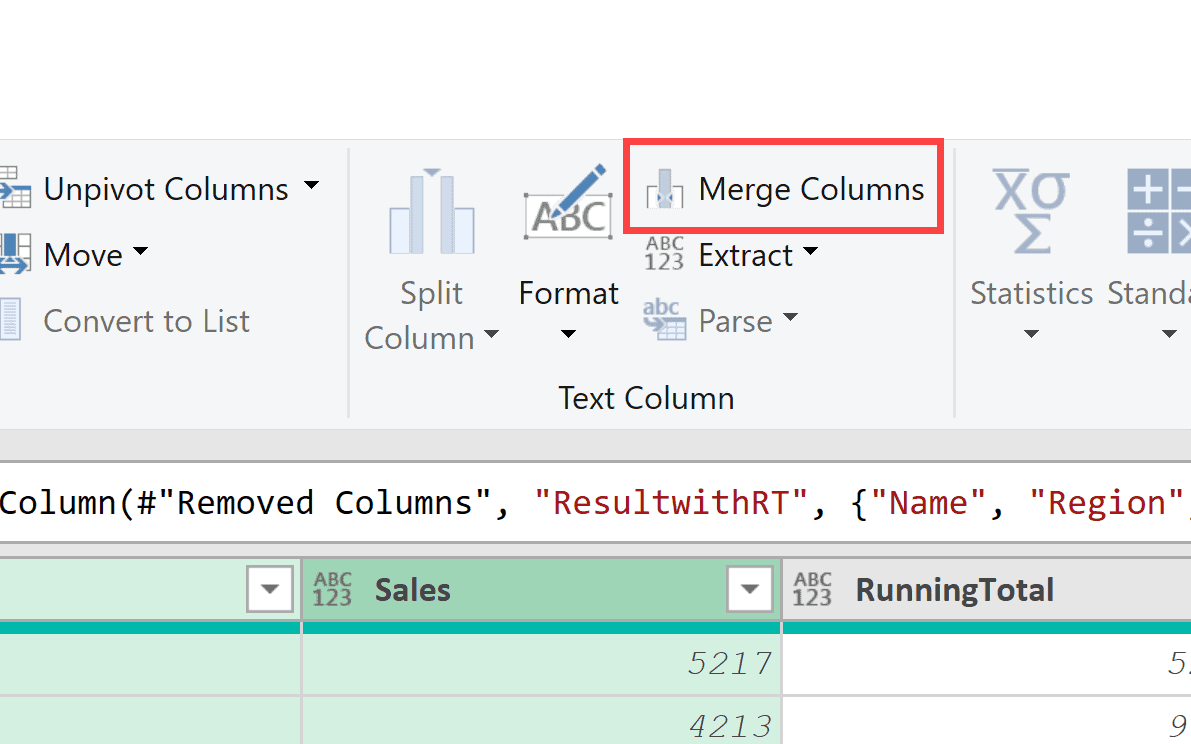Open the Unpivot Columns dropdown arrow
Screen dimensions: 1191x744
311,185
